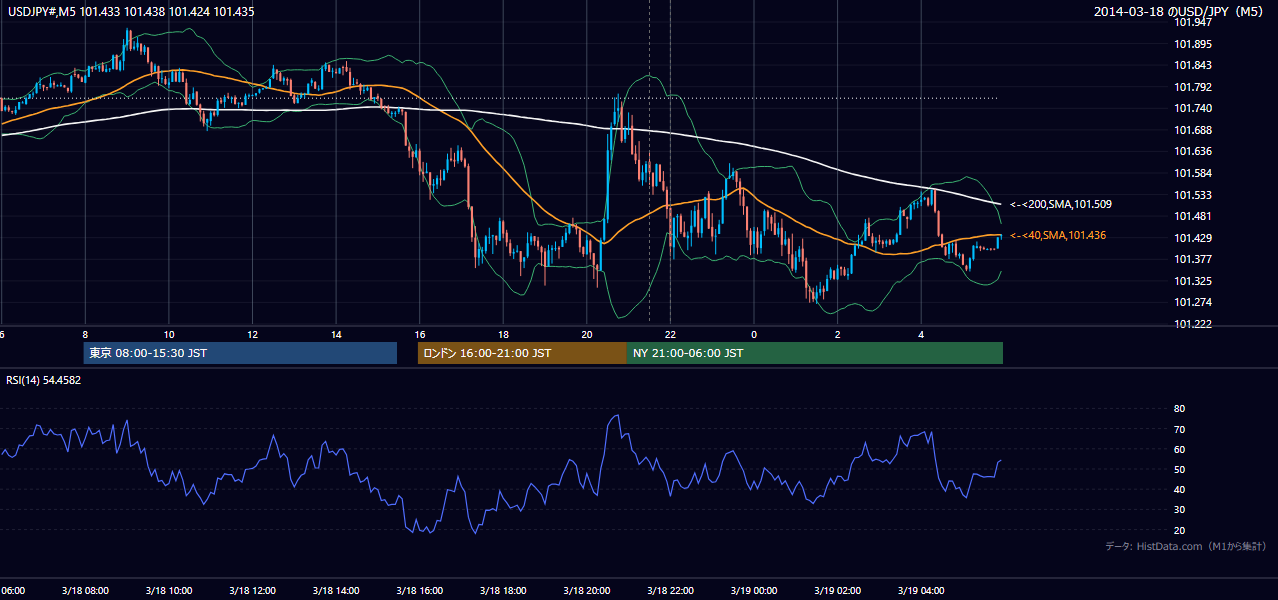Click the 3/18 14:00 time axis label
Image resolution: width=1278 pixels, height=600 pixels.
click(x=336, y=591)
